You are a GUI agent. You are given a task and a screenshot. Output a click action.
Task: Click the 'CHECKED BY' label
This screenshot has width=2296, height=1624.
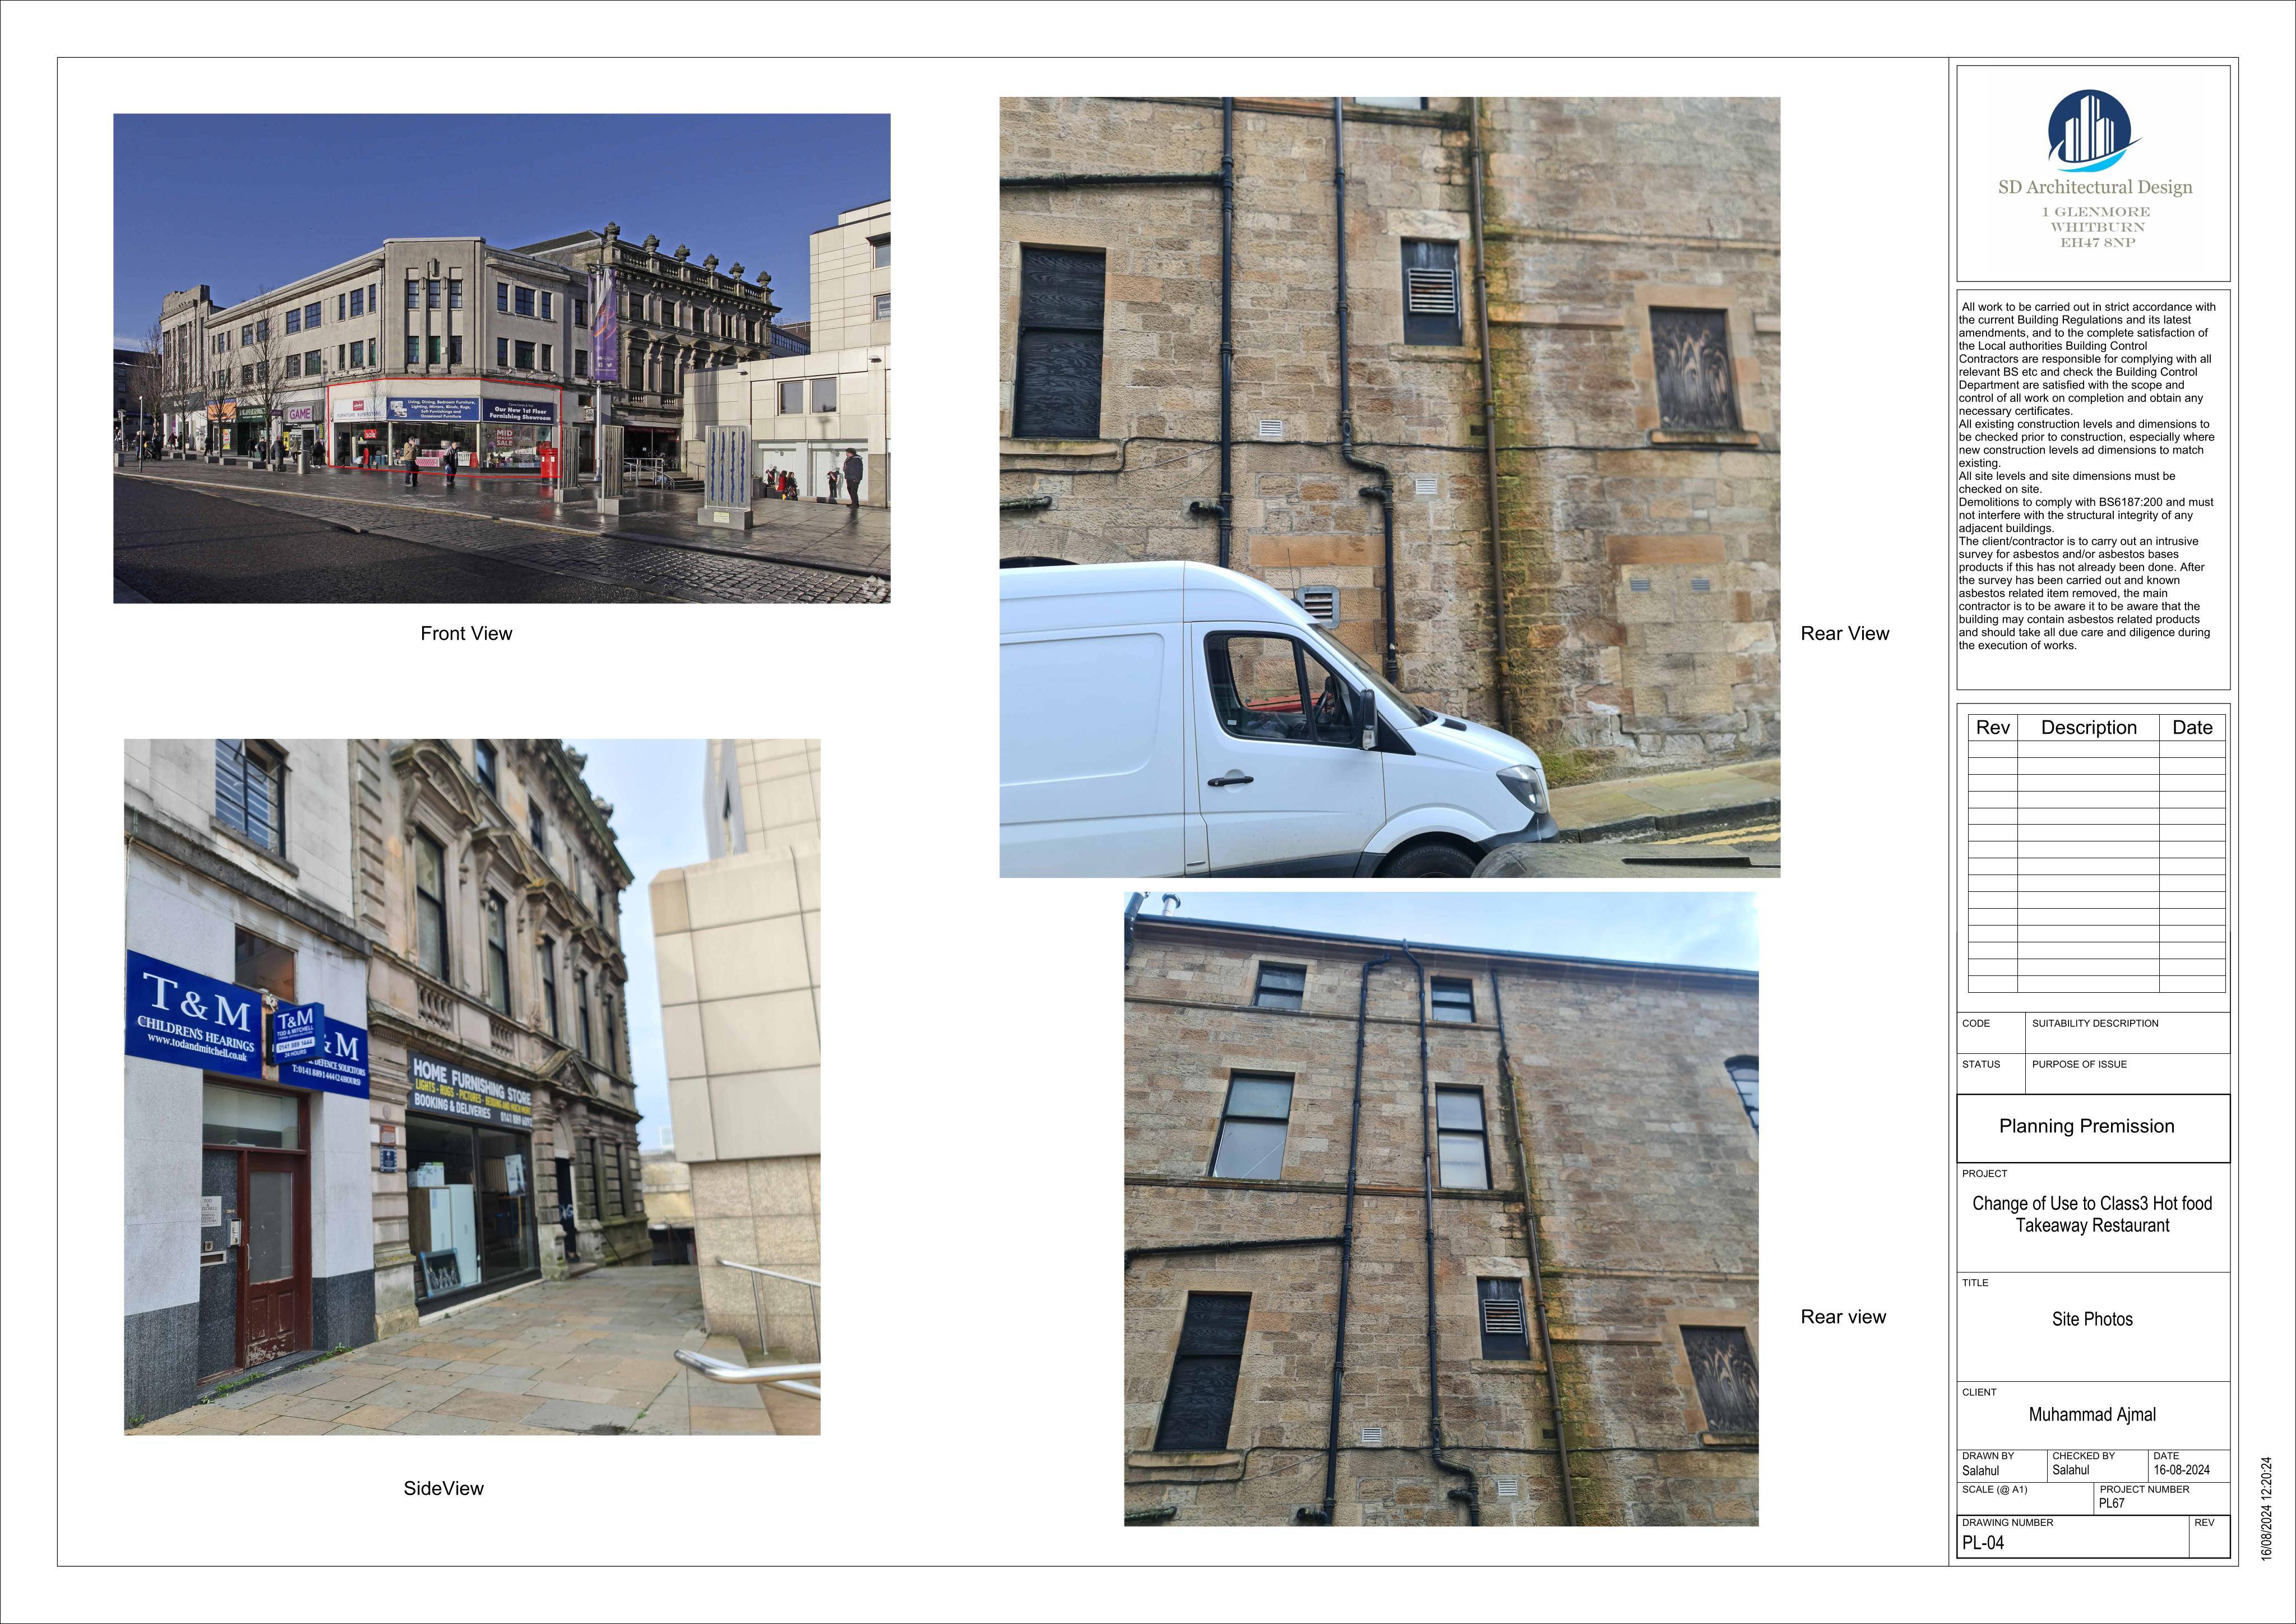tap(2083, 1456)
